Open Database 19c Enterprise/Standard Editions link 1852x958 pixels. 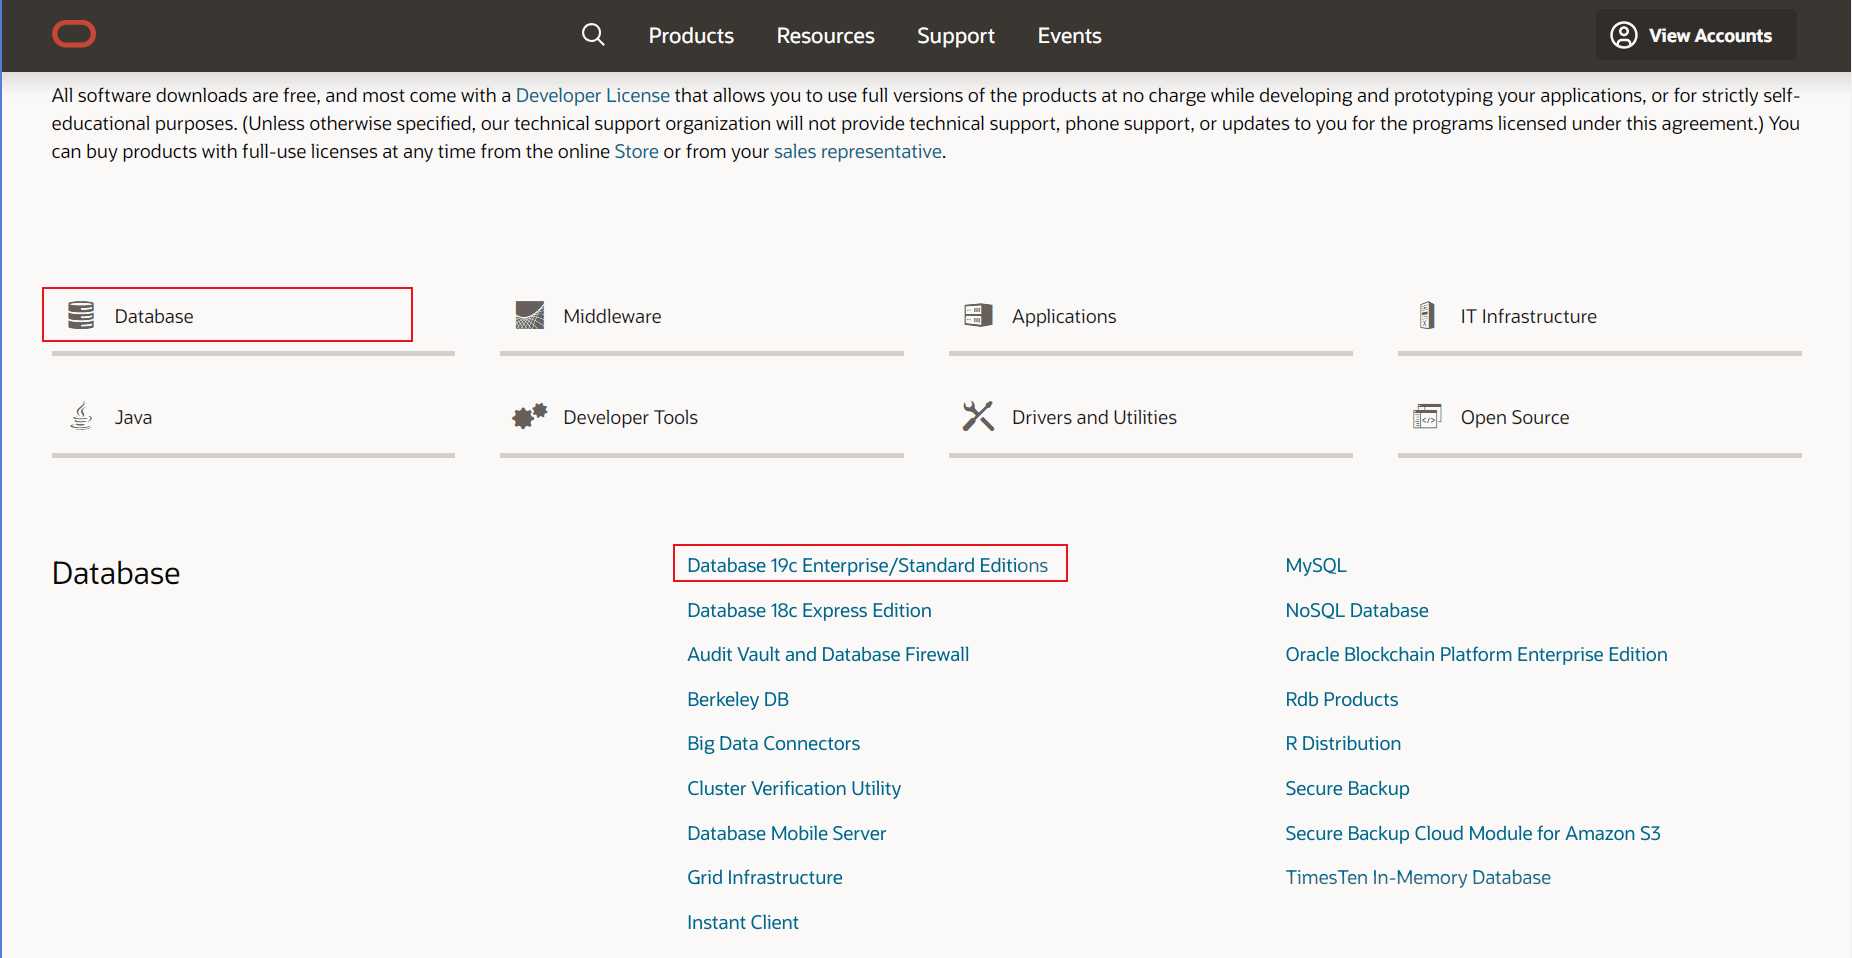[x=867, y=565]
